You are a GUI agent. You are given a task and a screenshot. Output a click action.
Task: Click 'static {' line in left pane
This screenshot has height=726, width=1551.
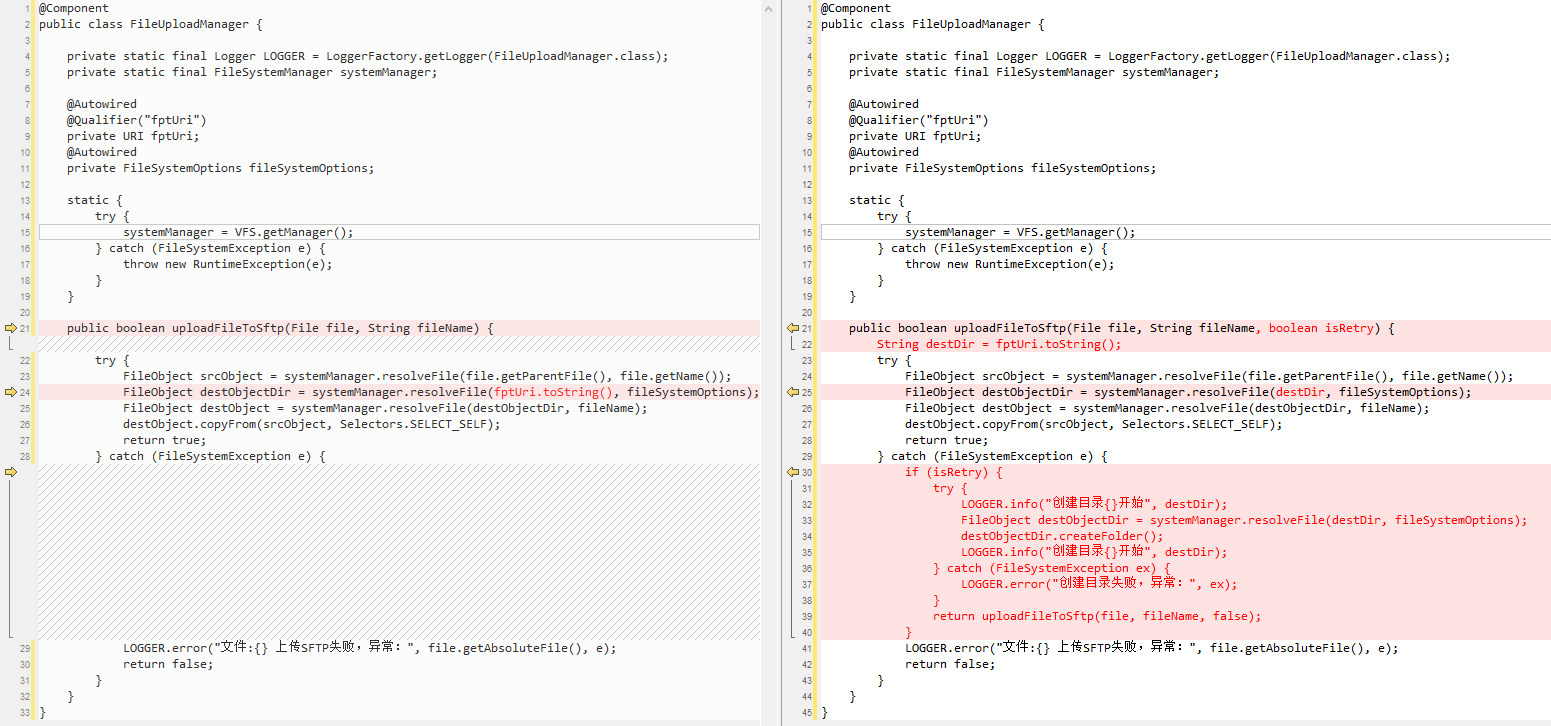click(x=95, y=200)
